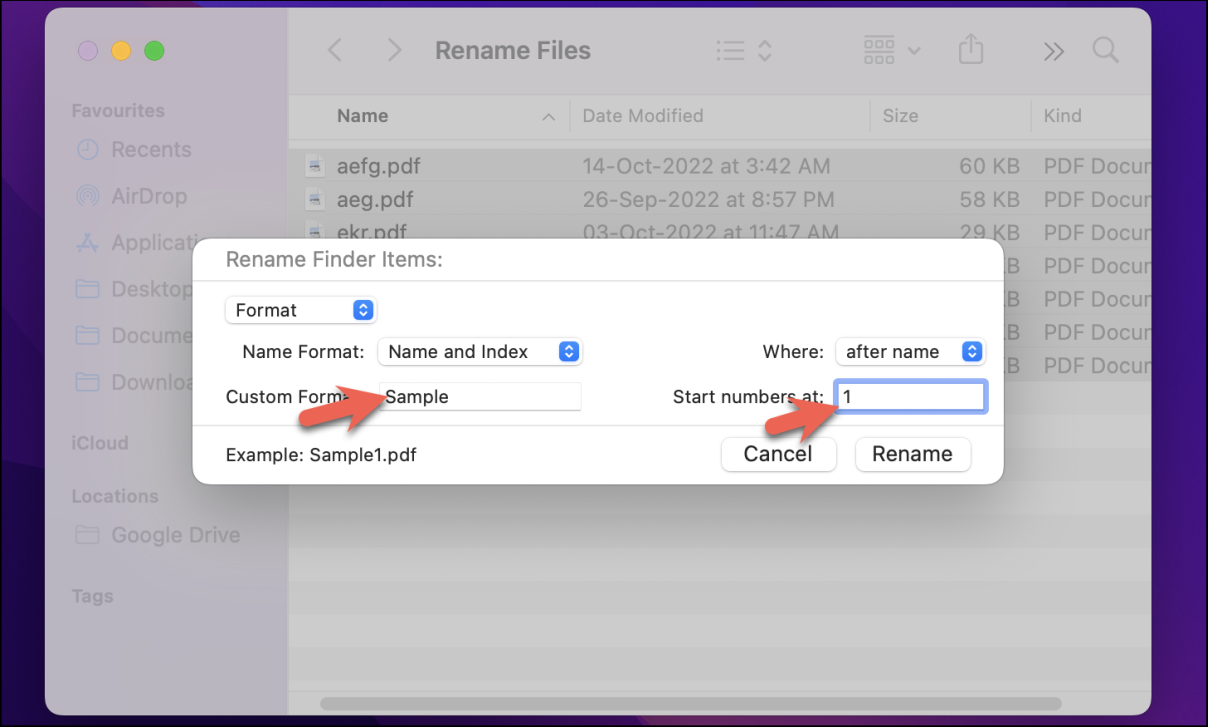
Task: Open the list view switcher icon
Action: coord(744,50)
